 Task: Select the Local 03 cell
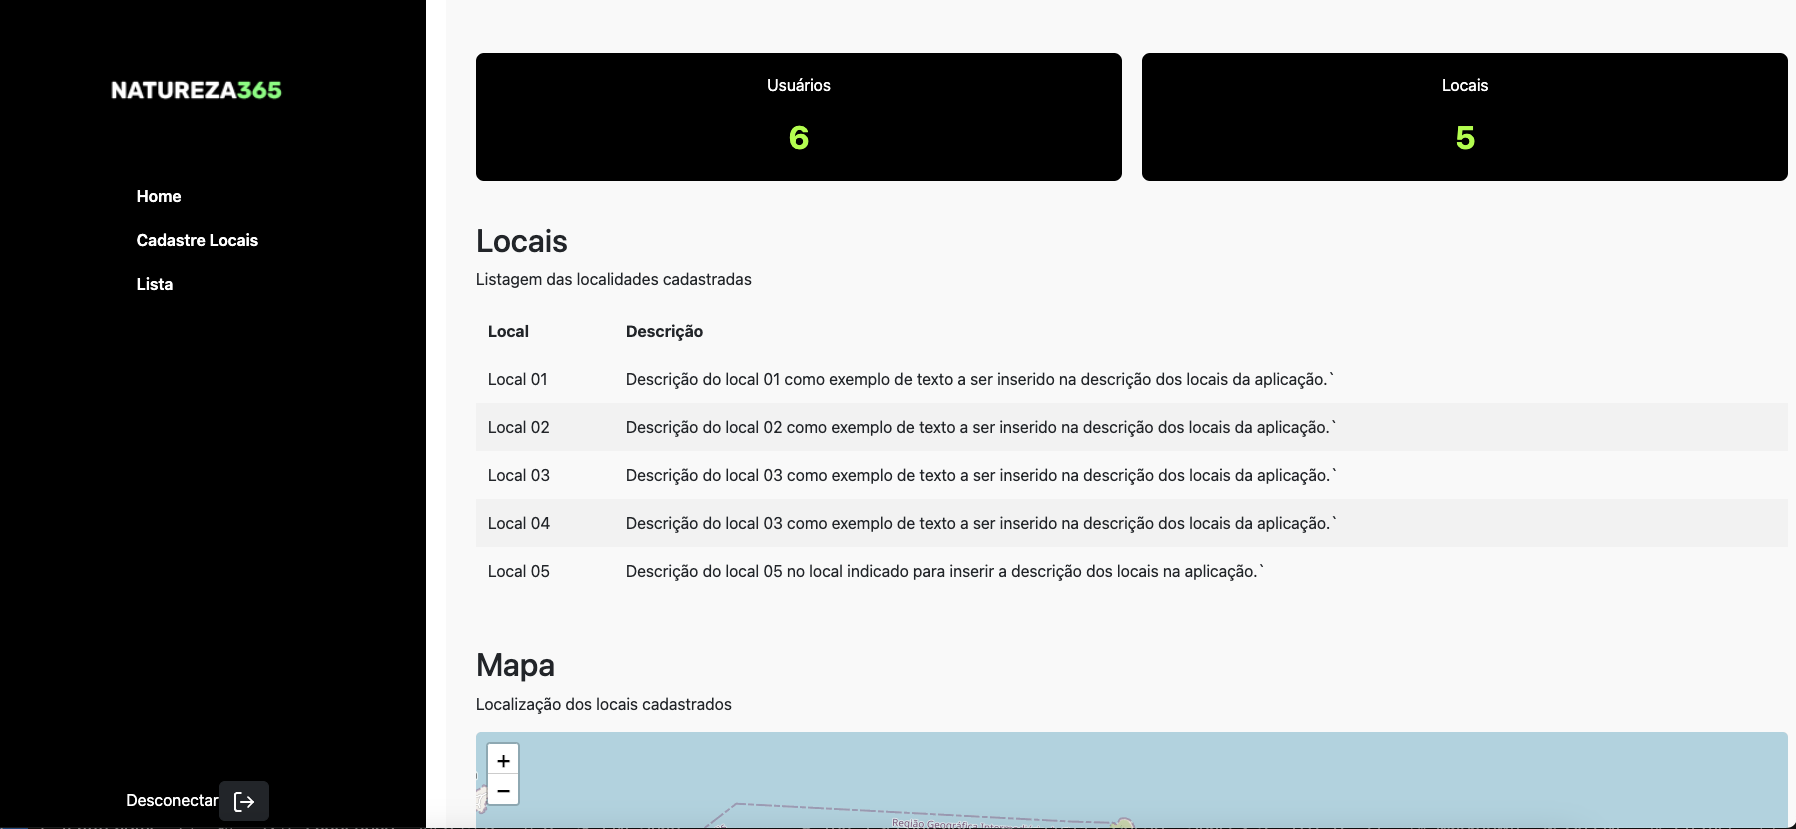[x=519, y=475]
